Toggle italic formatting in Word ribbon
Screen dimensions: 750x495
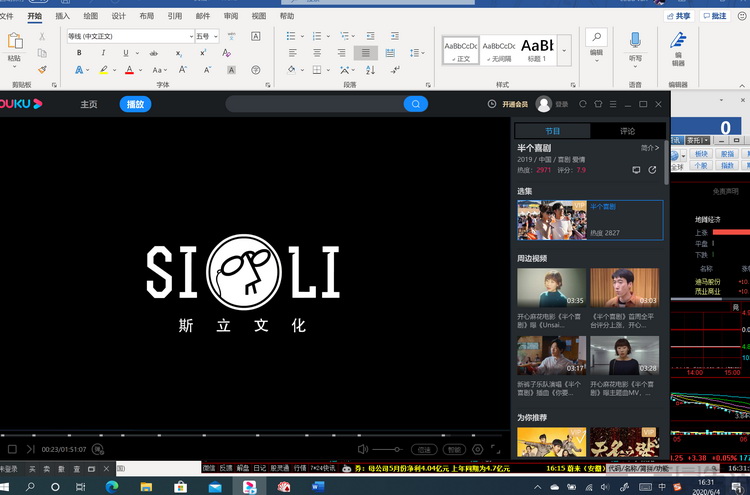(103, 53)
